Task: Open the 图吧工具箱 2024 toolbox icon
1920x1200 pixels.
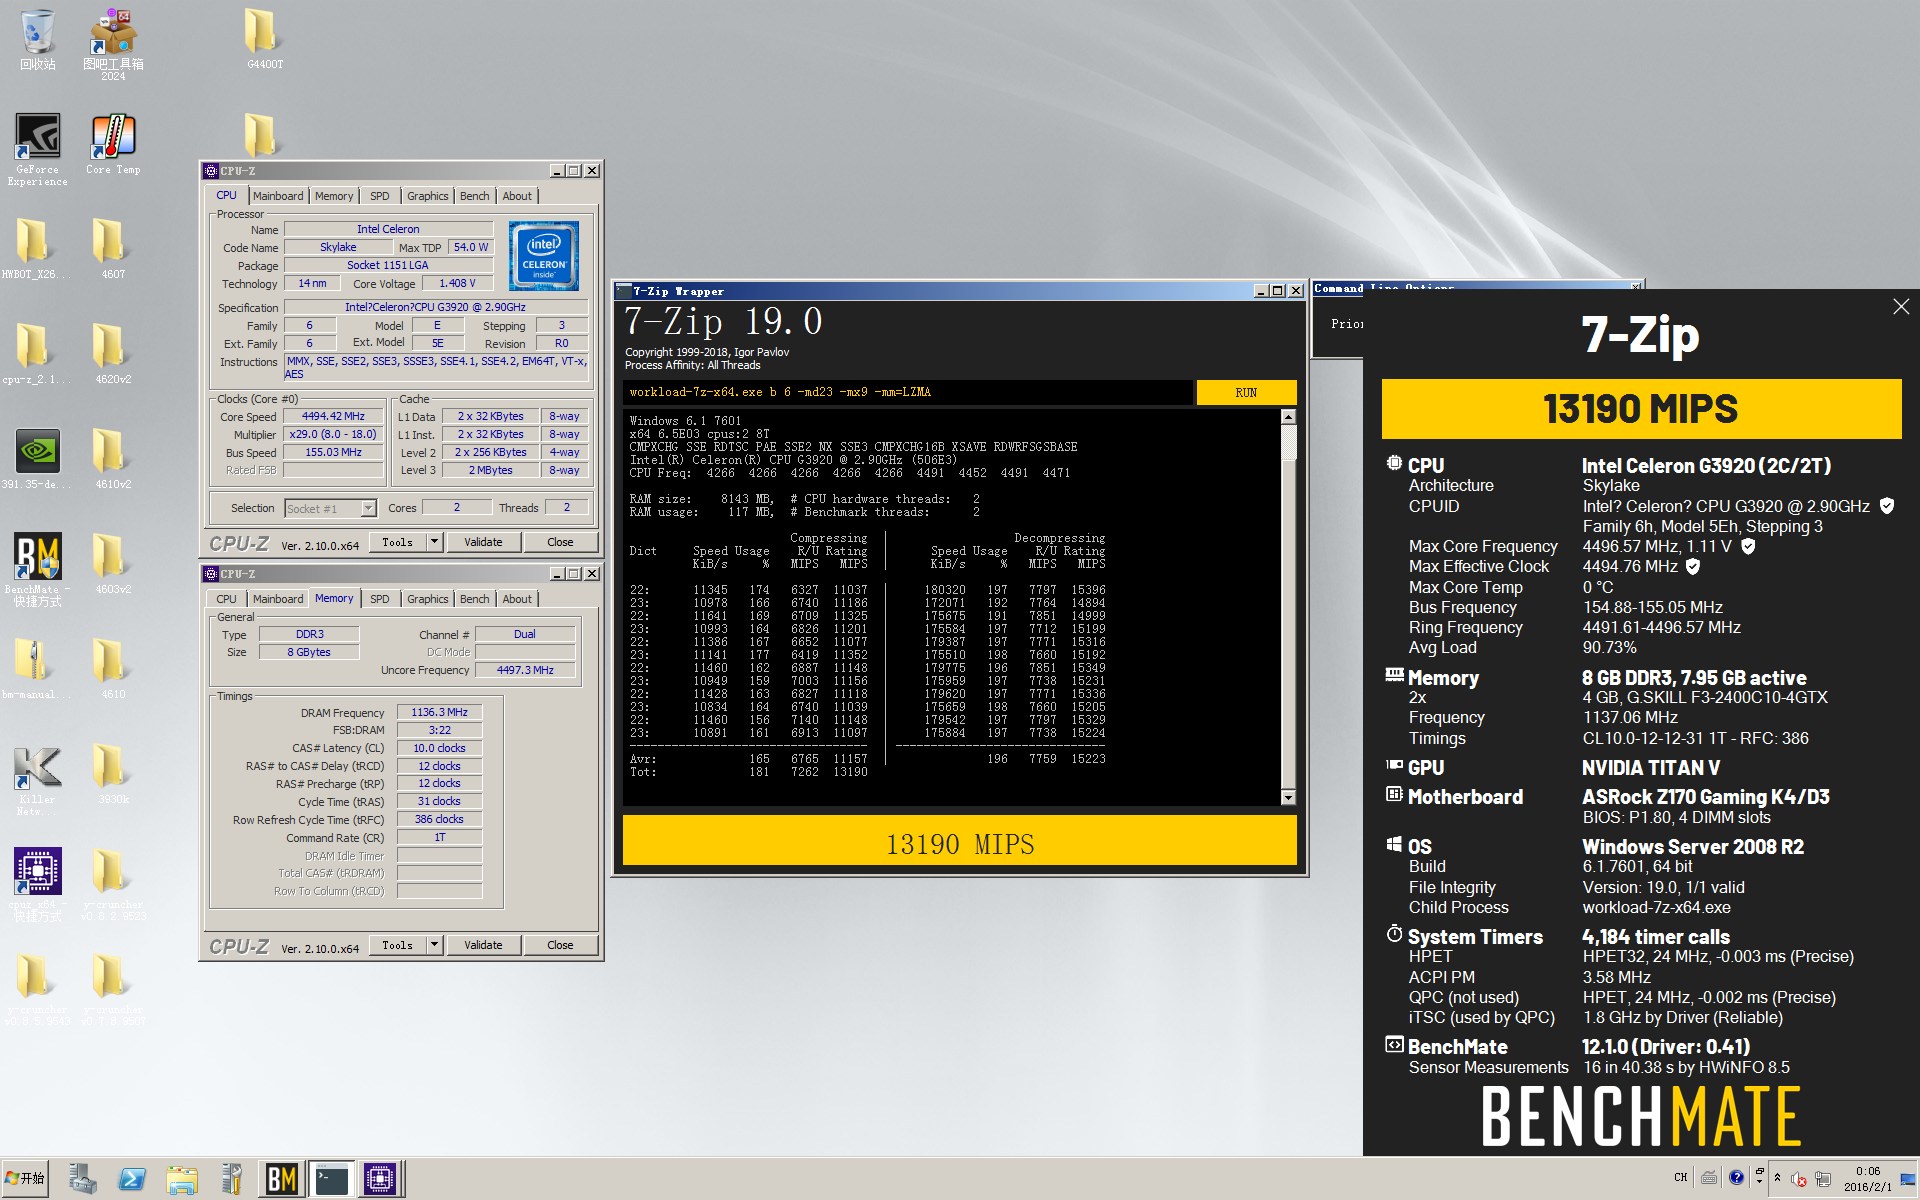Action: click(113, 44)
